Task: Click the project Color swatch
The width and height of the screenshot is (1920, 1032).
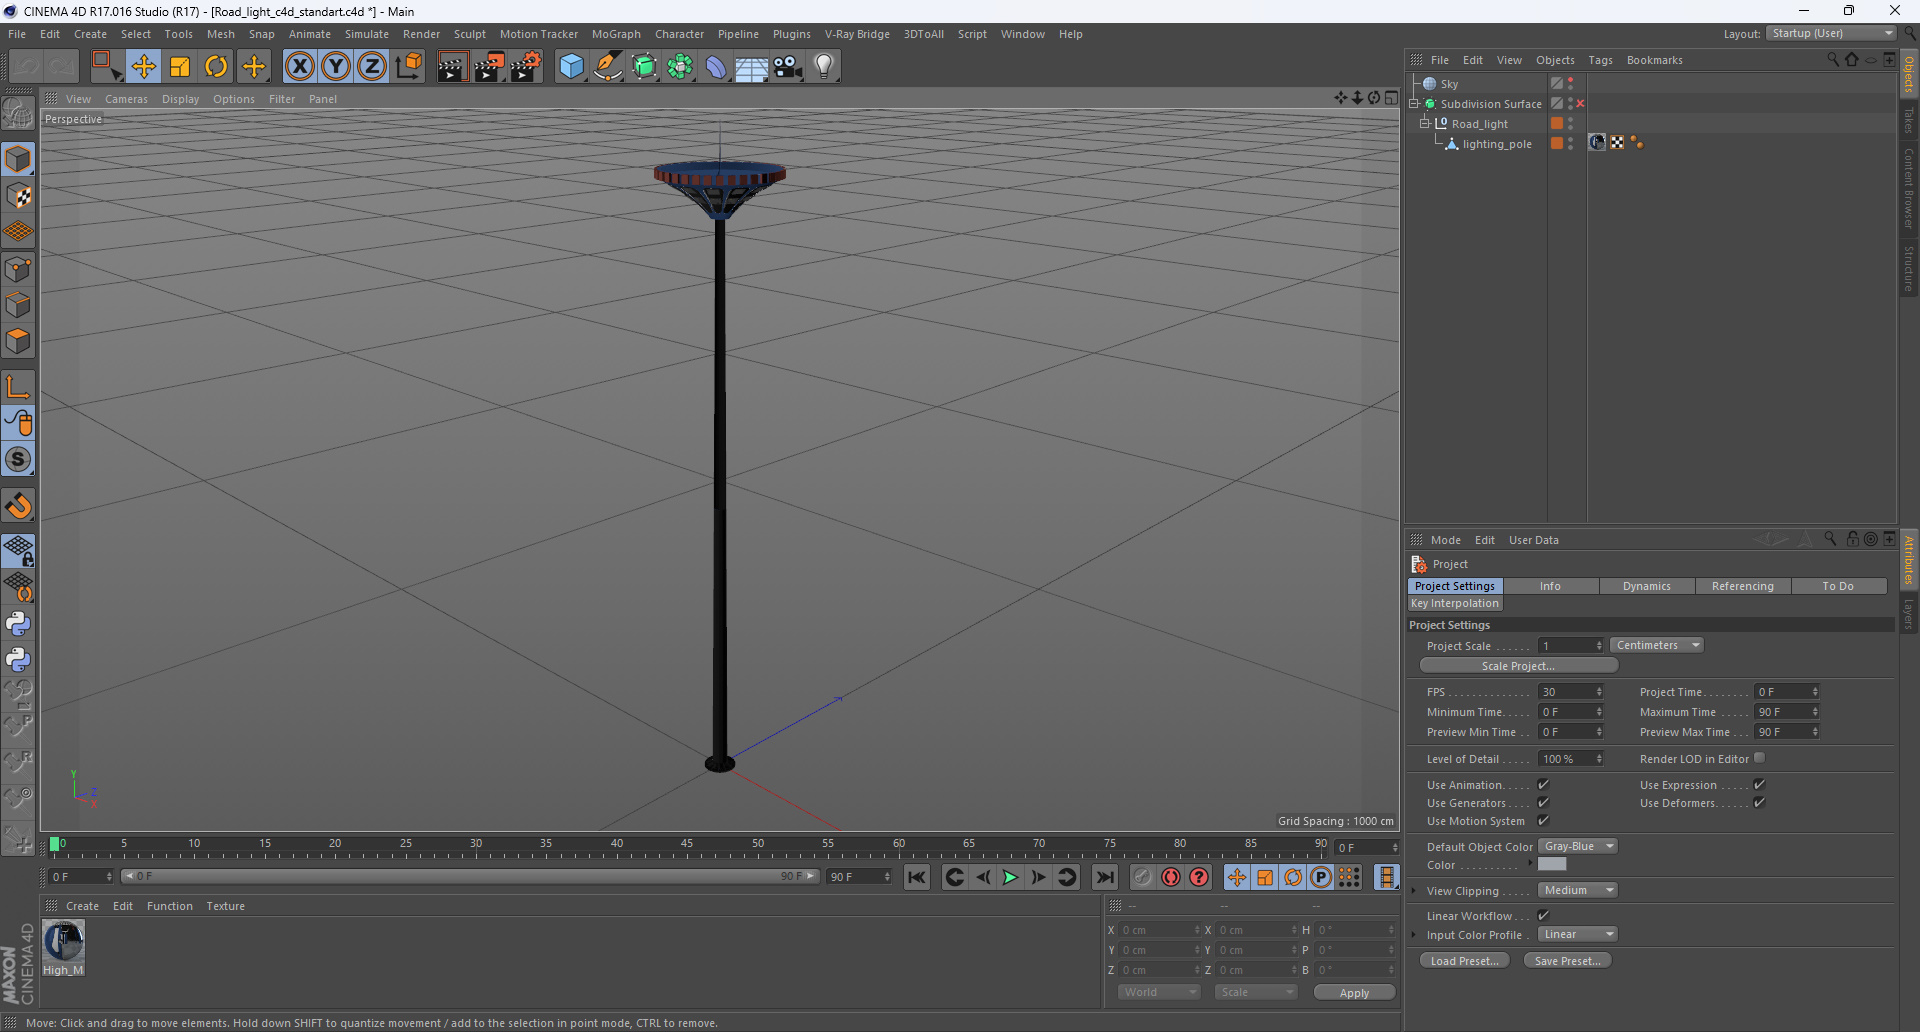Action: pos(1552,865)
